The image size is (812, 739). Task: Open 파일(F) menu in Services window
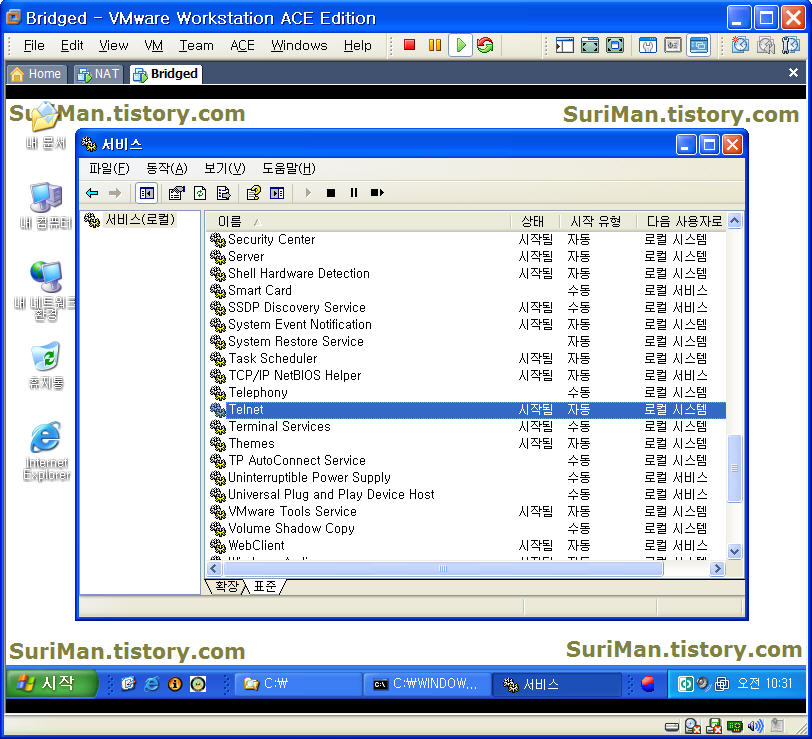click(109, 168)
